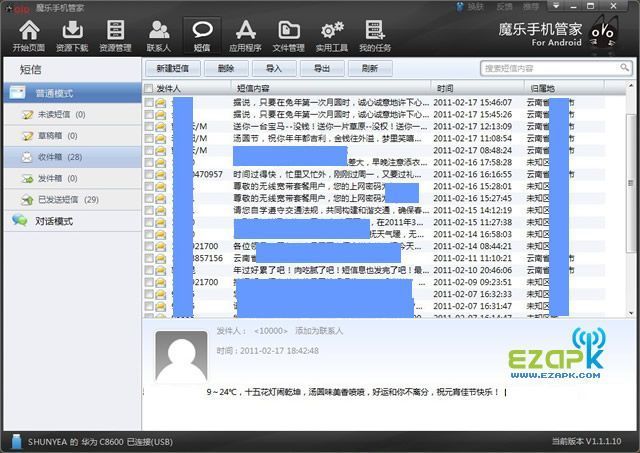The height and width of the screenshot is (453, 640).
Task: Click 对话模式 chat bubbles icon
Action: point(19,221)
